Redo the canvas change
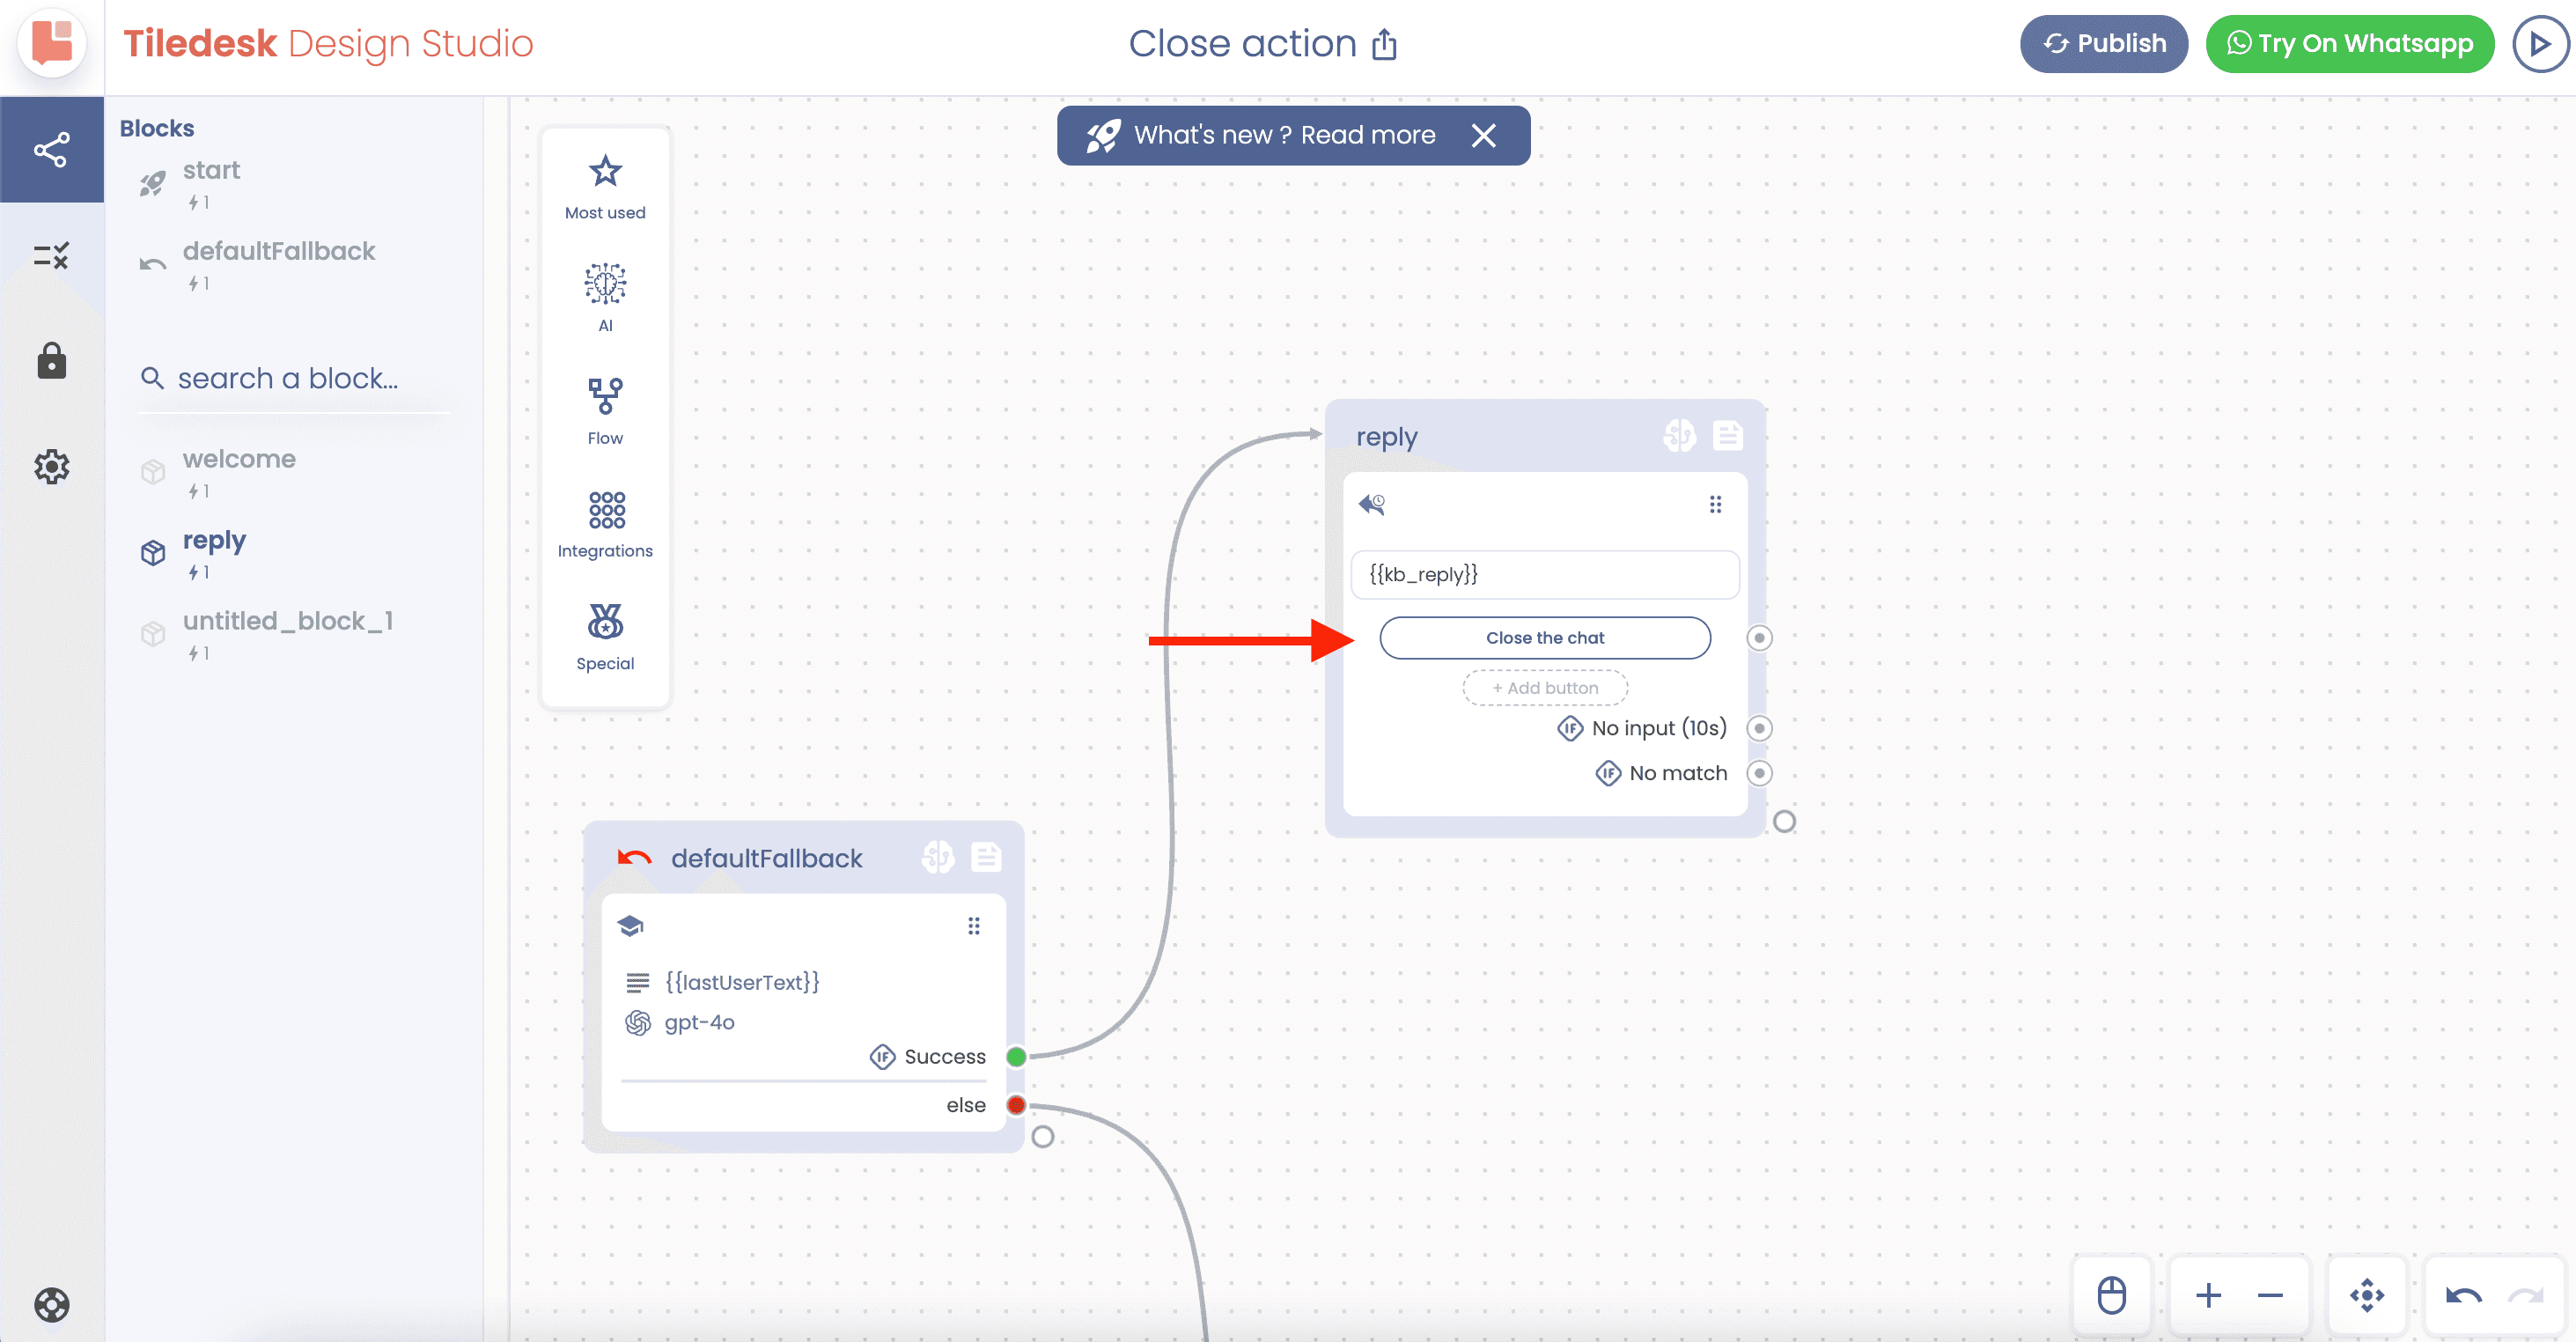2576x1342 pixels. [2525, 1295]
